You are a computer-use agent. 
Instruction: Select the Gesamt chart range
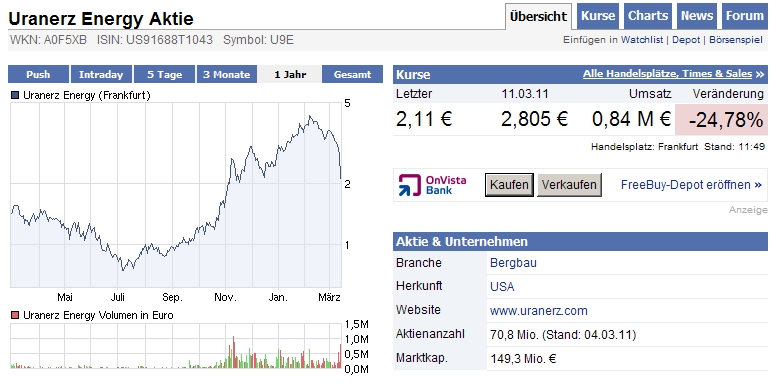click(x=352, y=74)
